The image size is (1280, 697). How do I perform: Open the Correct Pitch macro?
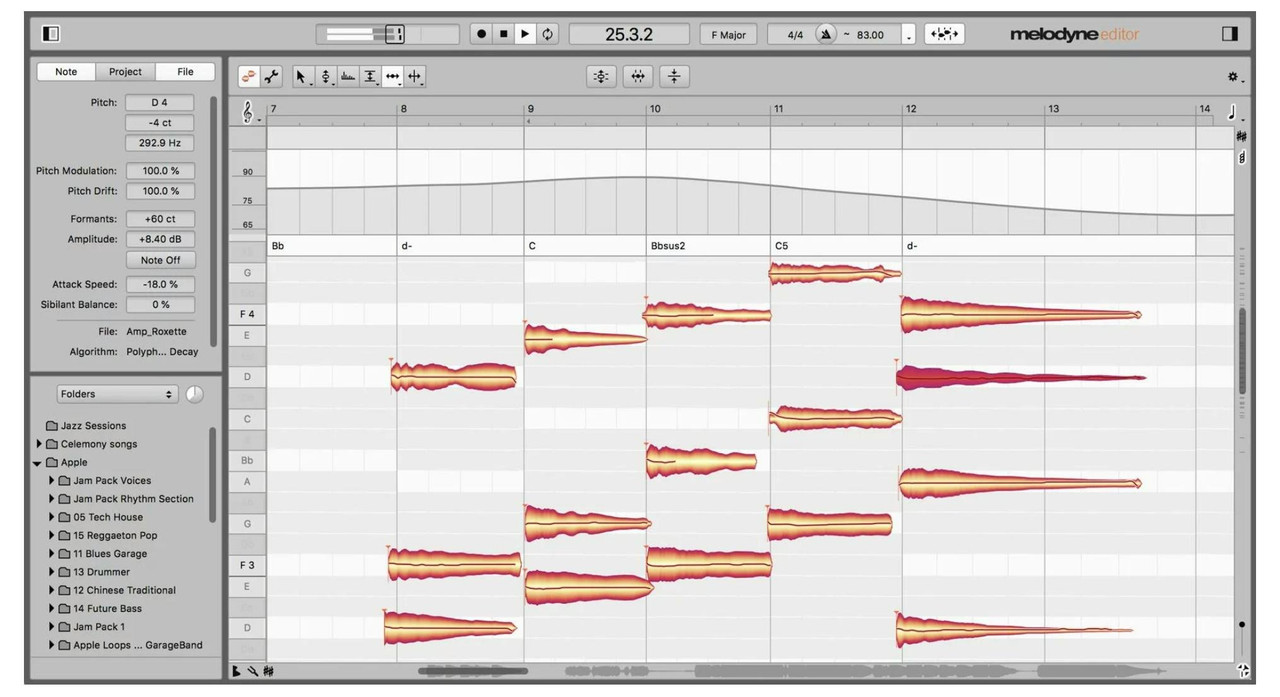[601, 76]
